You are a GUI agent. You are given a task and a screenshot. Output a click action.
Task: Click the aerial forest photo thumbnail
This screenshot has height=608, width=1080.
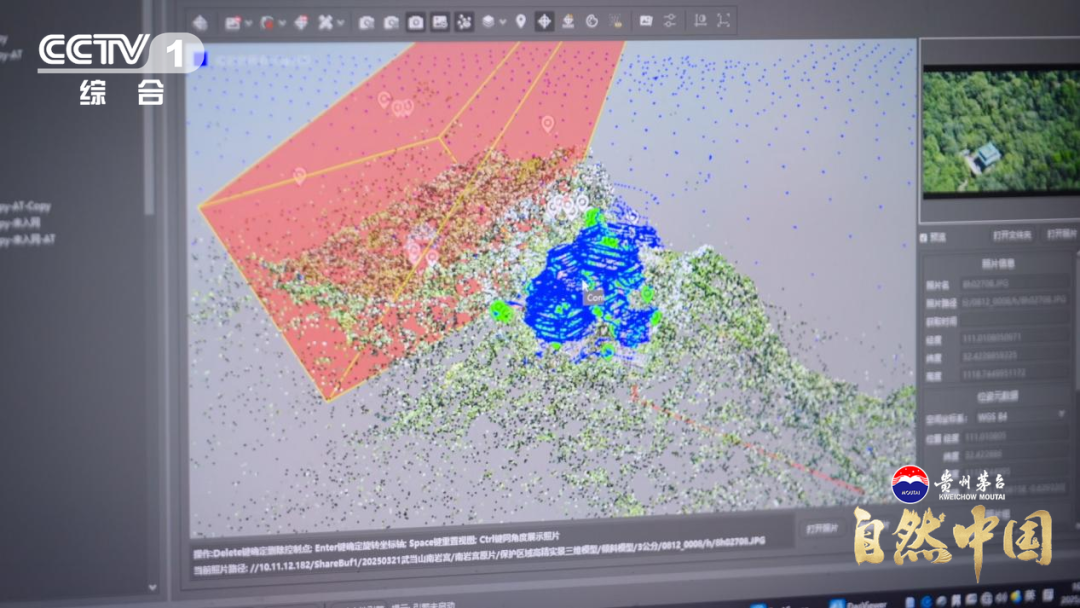pos(1001,131)
